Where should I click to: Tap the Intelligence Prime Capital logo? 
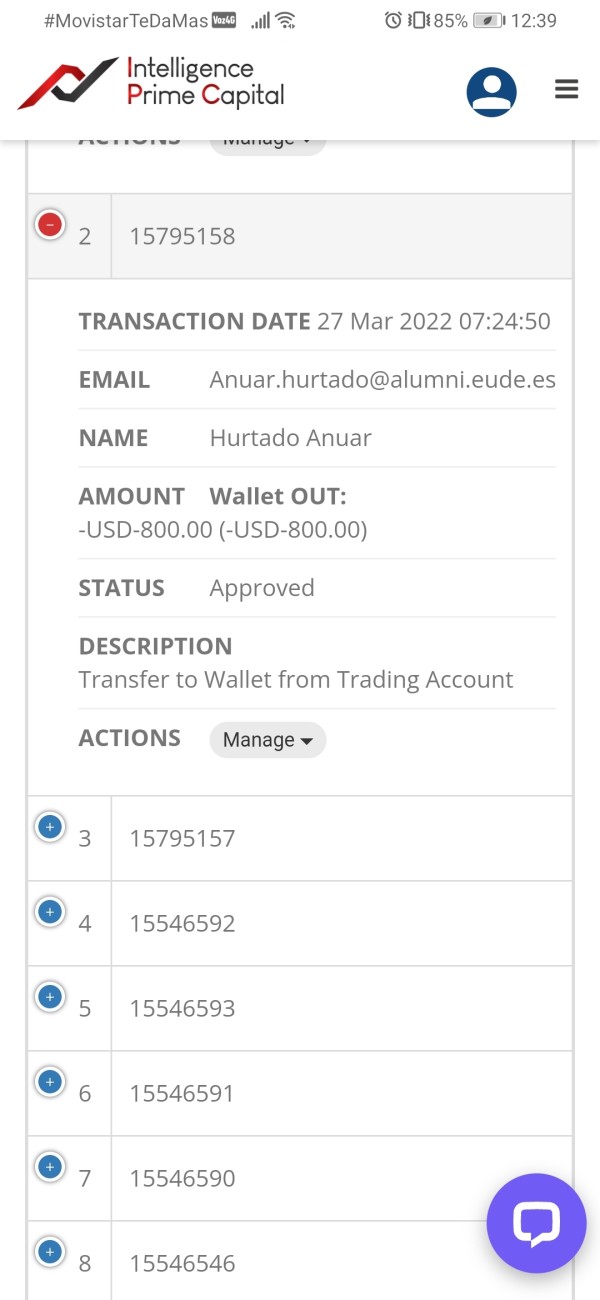152,83
